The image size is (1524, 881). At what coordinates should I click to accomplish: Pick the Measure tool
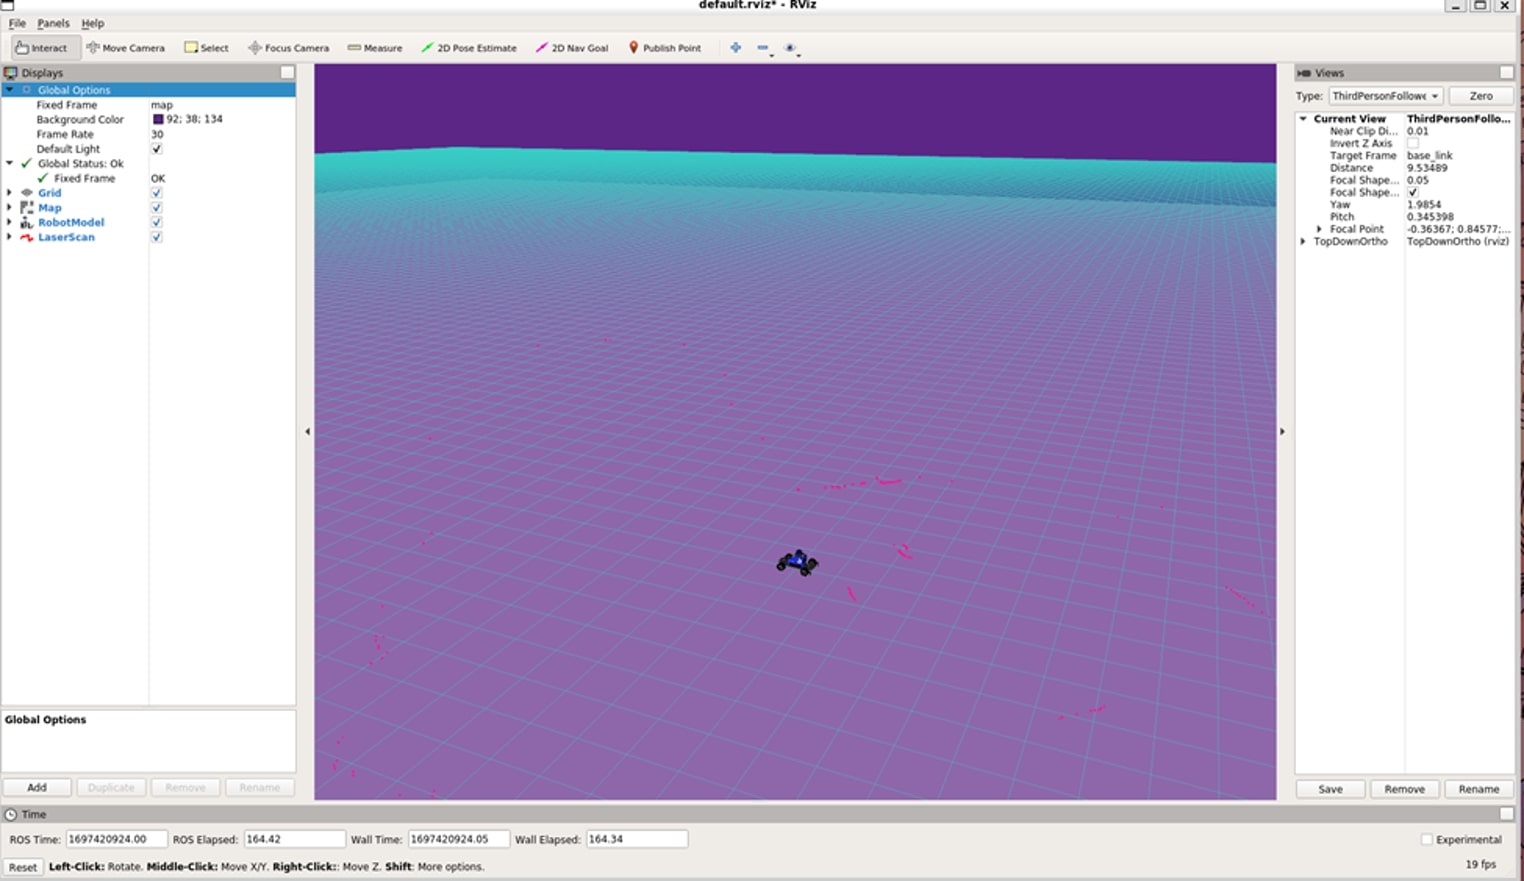(x=375, y=48)
